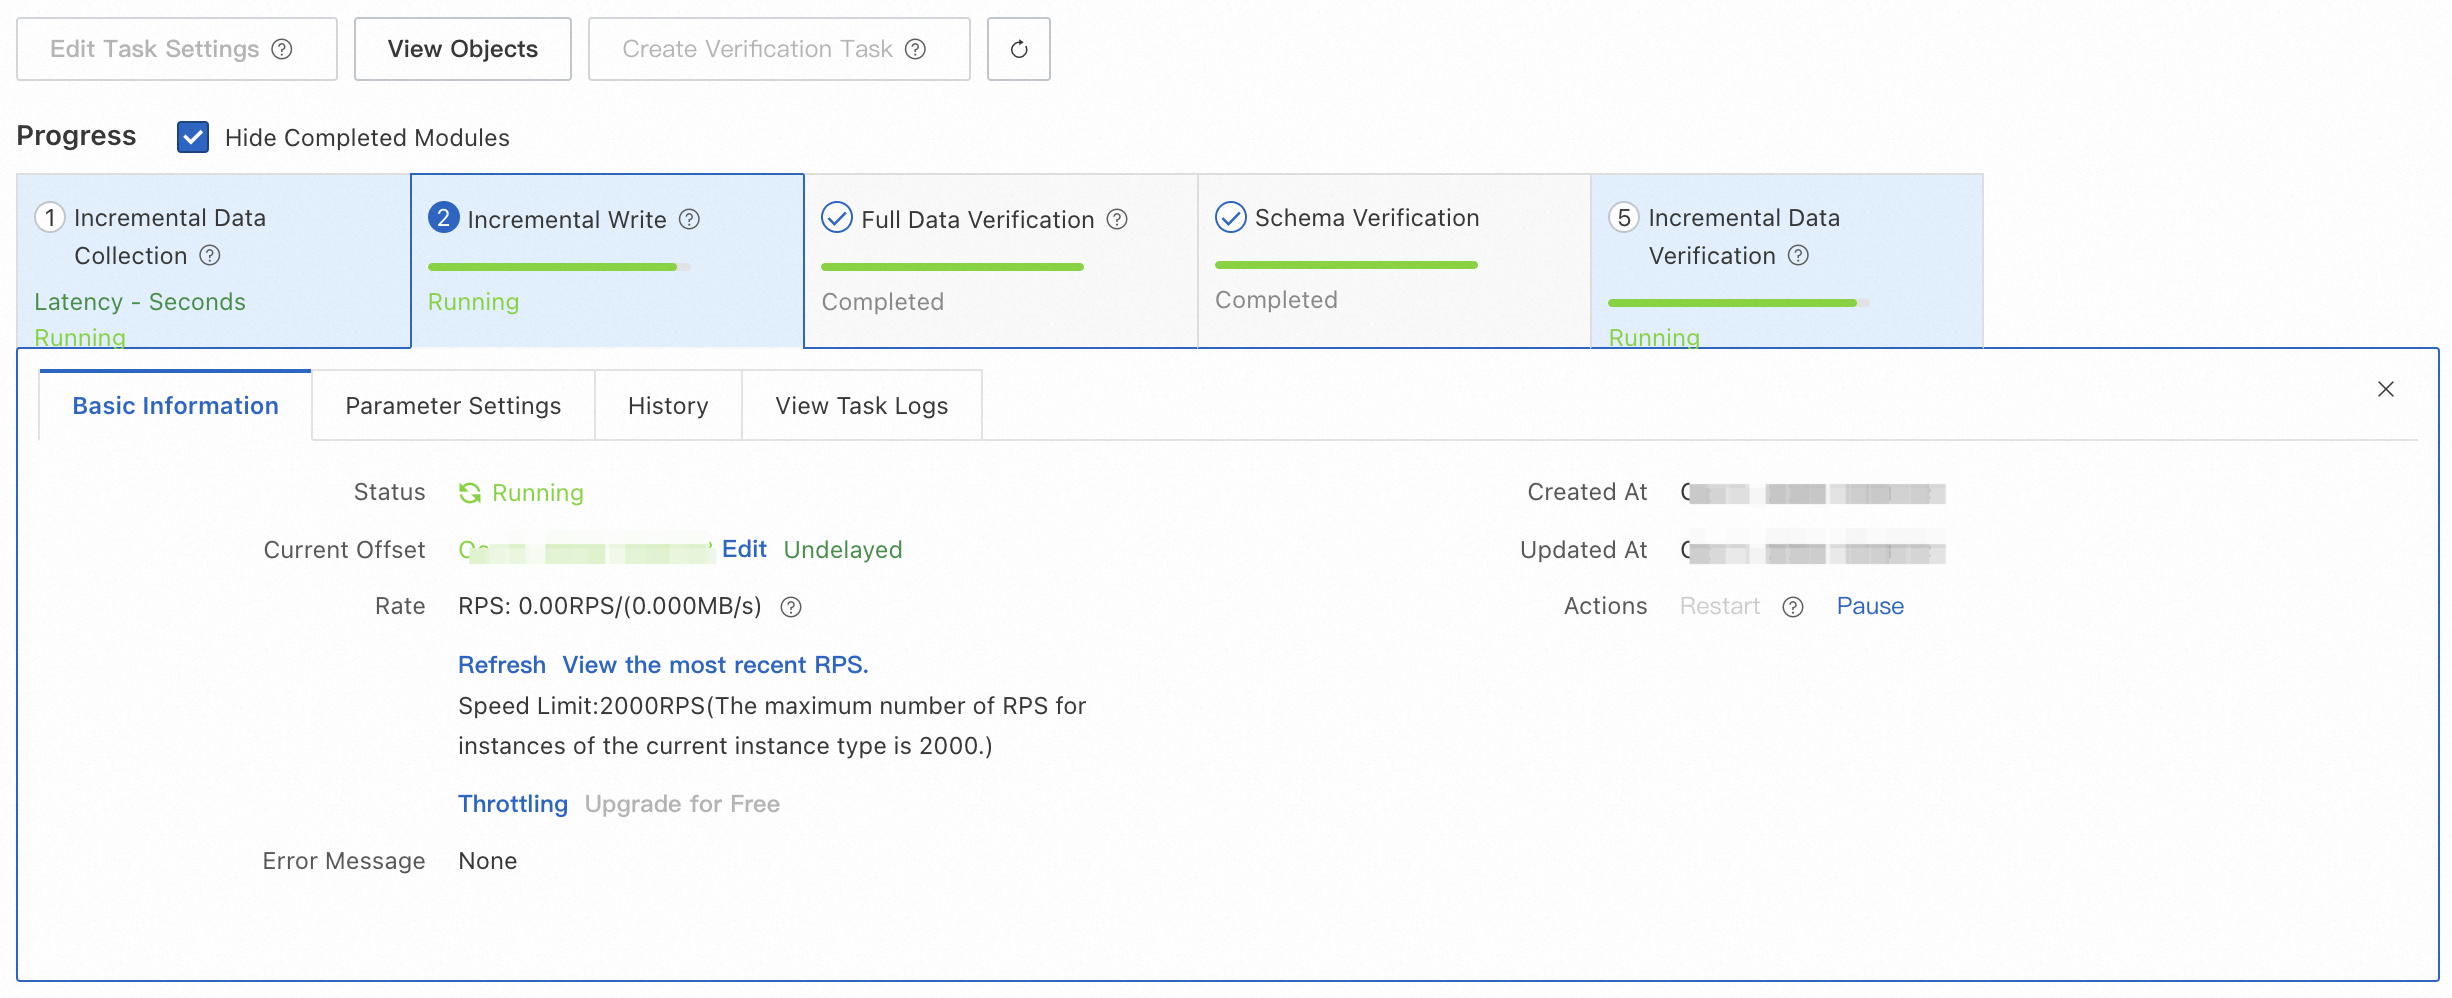Click help icon next to Incremental Write
Viewport: 2452px width, 998px height.
click(689, 219)
